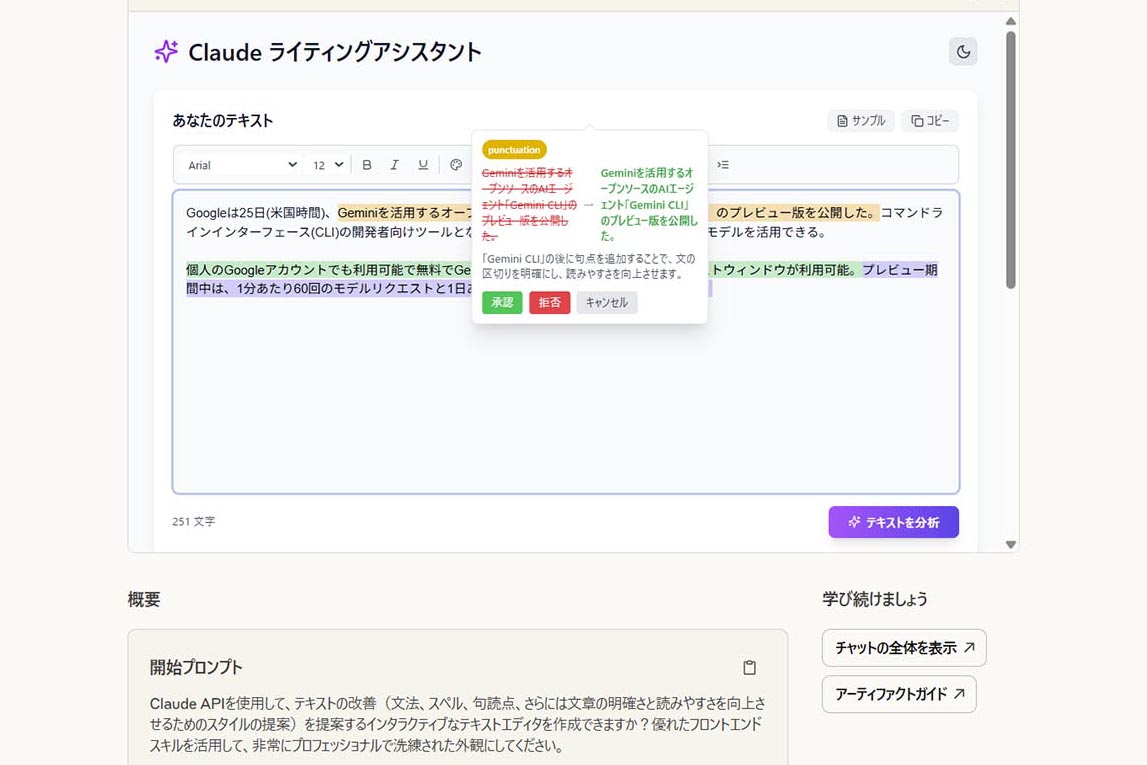The width and height of the screenshot is (1147, 765).
Task: Open the チャットの全体を表示 link
Action: coord(904,648)
